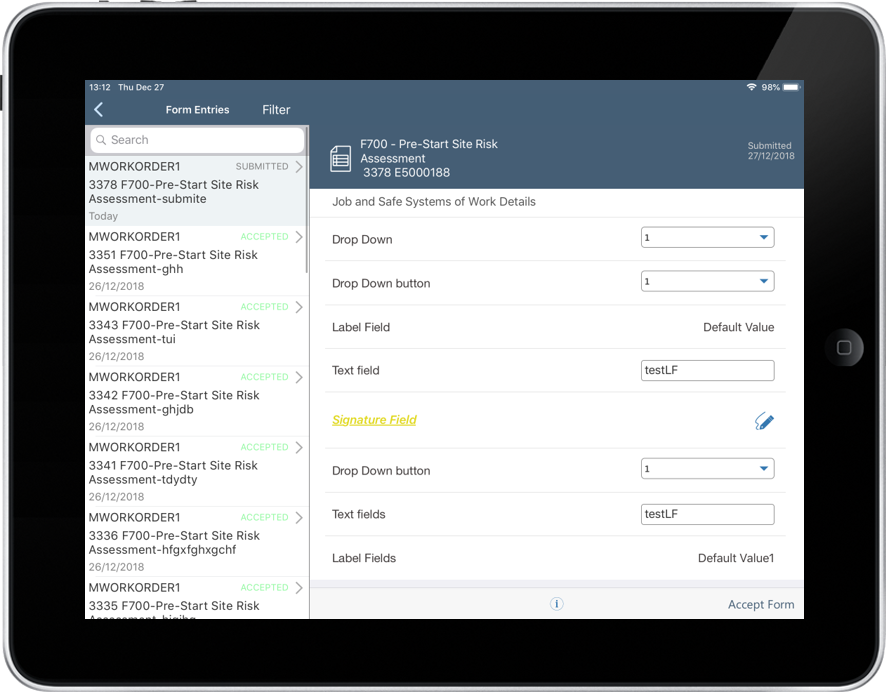Tap the form document icon in header

click(x=340, y=158)
